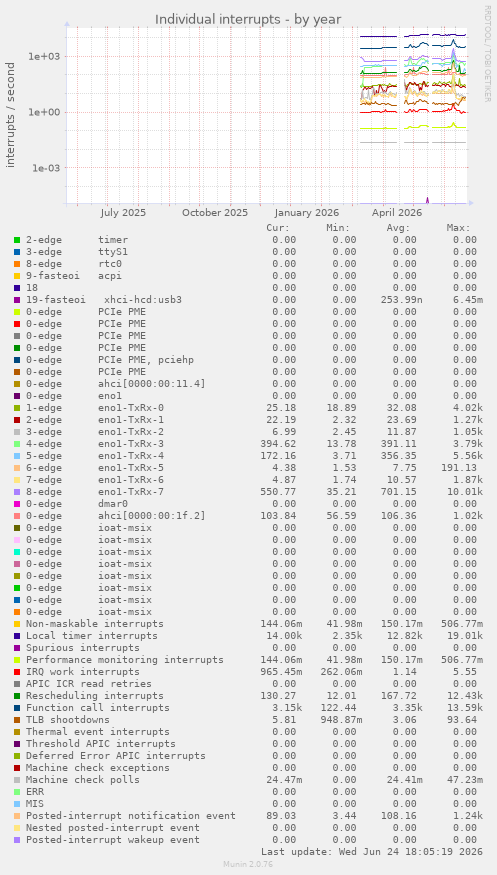
Task: Click the Machine check polls swatch
Action: pos(17,780)
